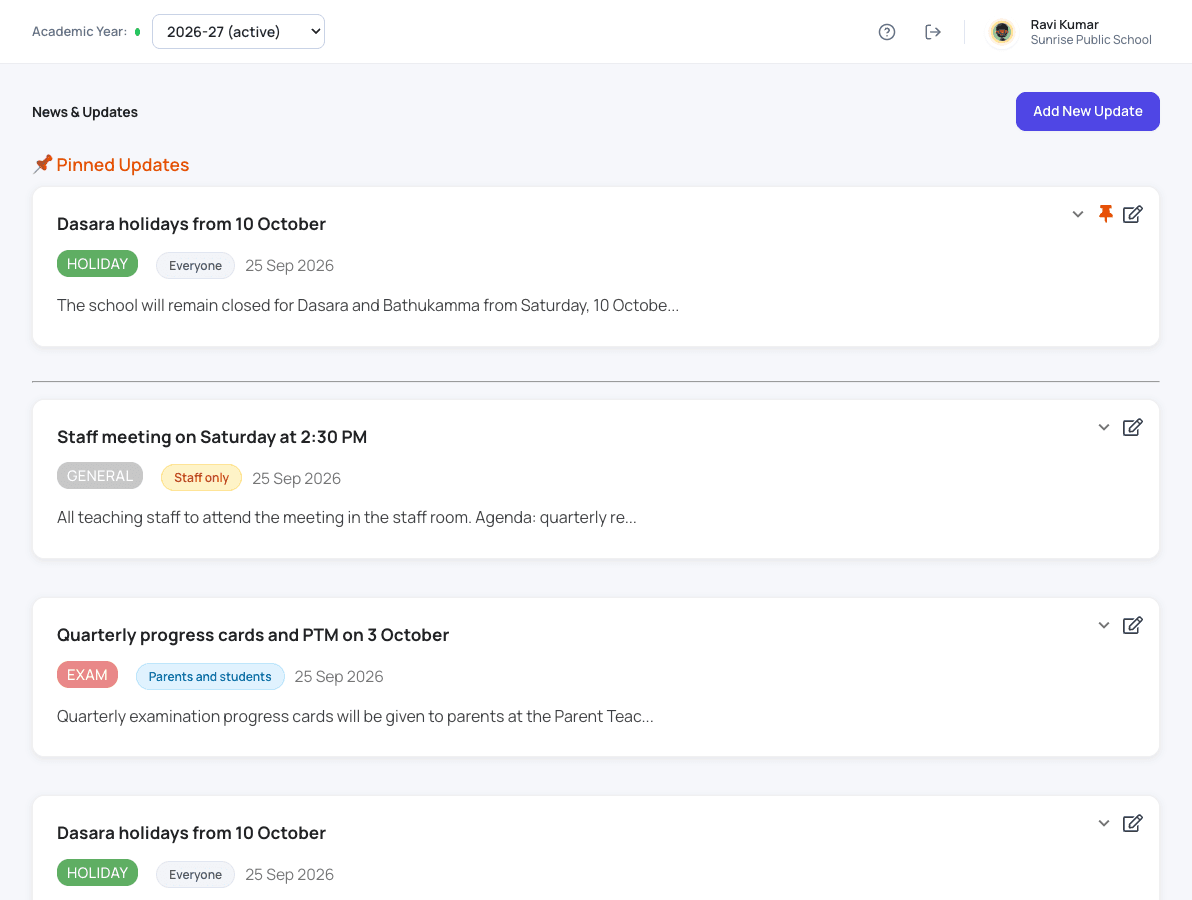Click Quarterly progress cards and PTM title

point(253,635)
